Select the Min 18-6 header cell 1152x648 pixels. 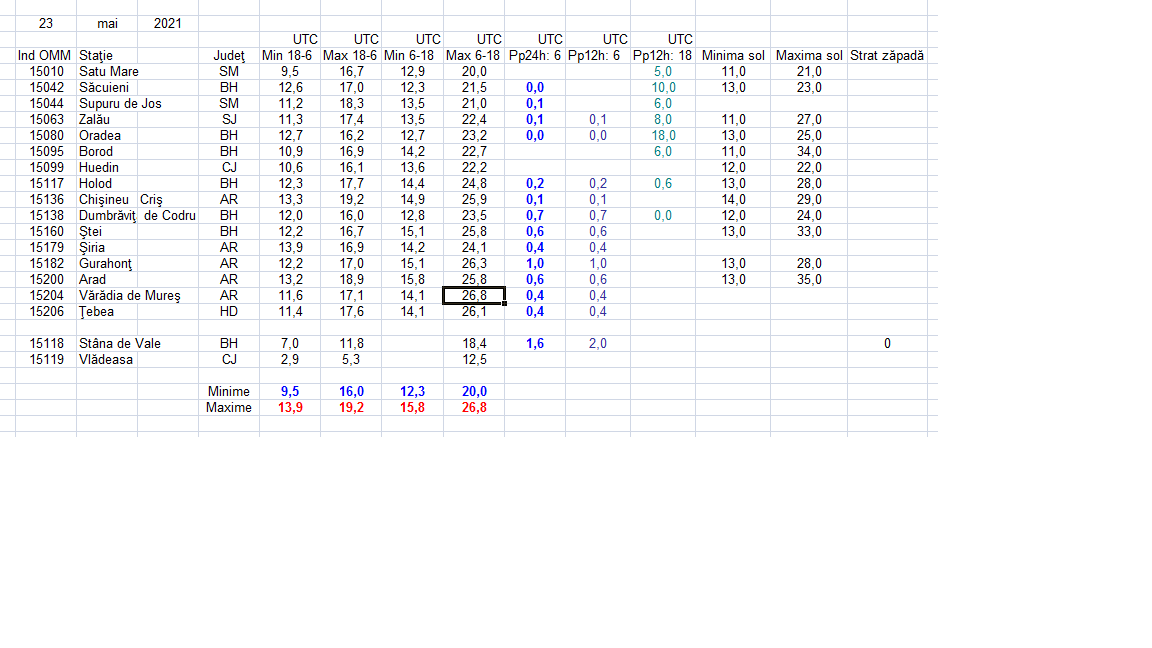pyautogui.click(x=287, y=55)
